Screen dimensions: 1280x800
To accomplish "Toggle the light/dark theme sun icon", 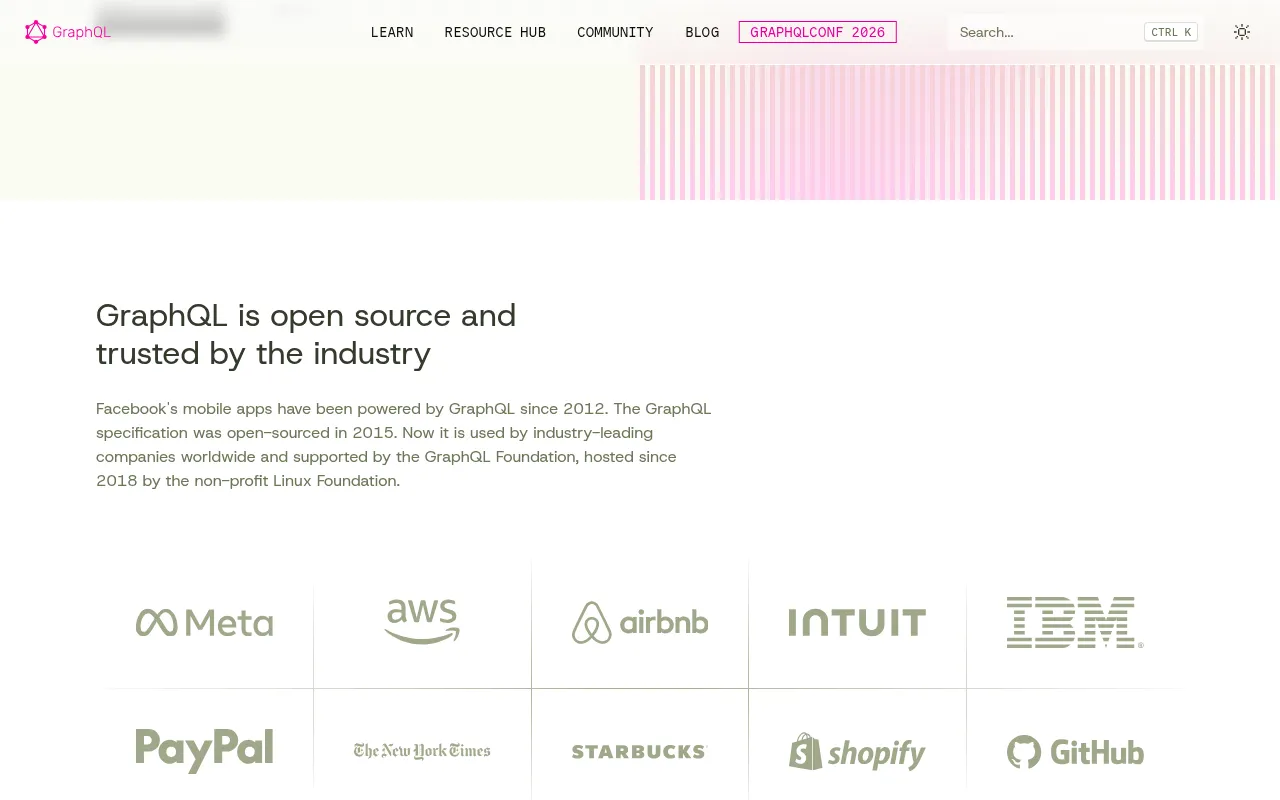I will click(x=1242, y=32).
